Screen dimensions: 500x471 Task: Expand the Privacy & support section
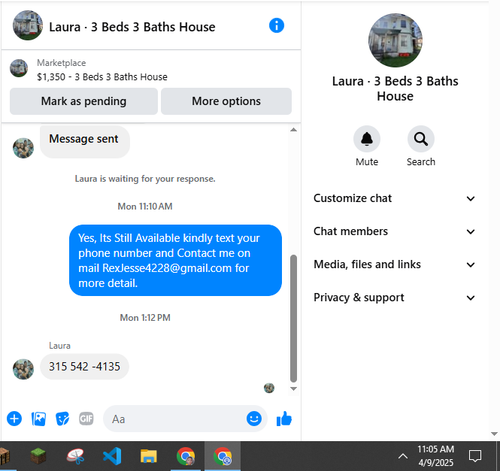(x=394, y=297)
